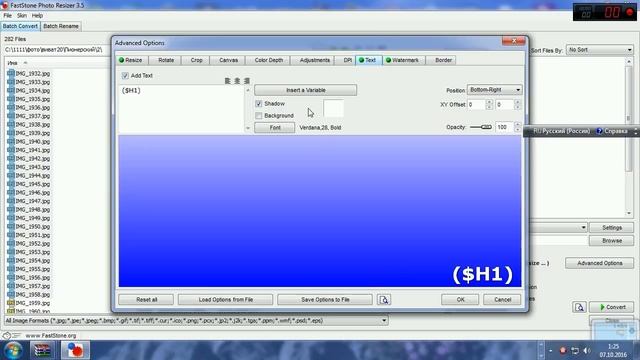640x360 pixels.
Task: Click the Settings button
Action: tap(611, 228)
